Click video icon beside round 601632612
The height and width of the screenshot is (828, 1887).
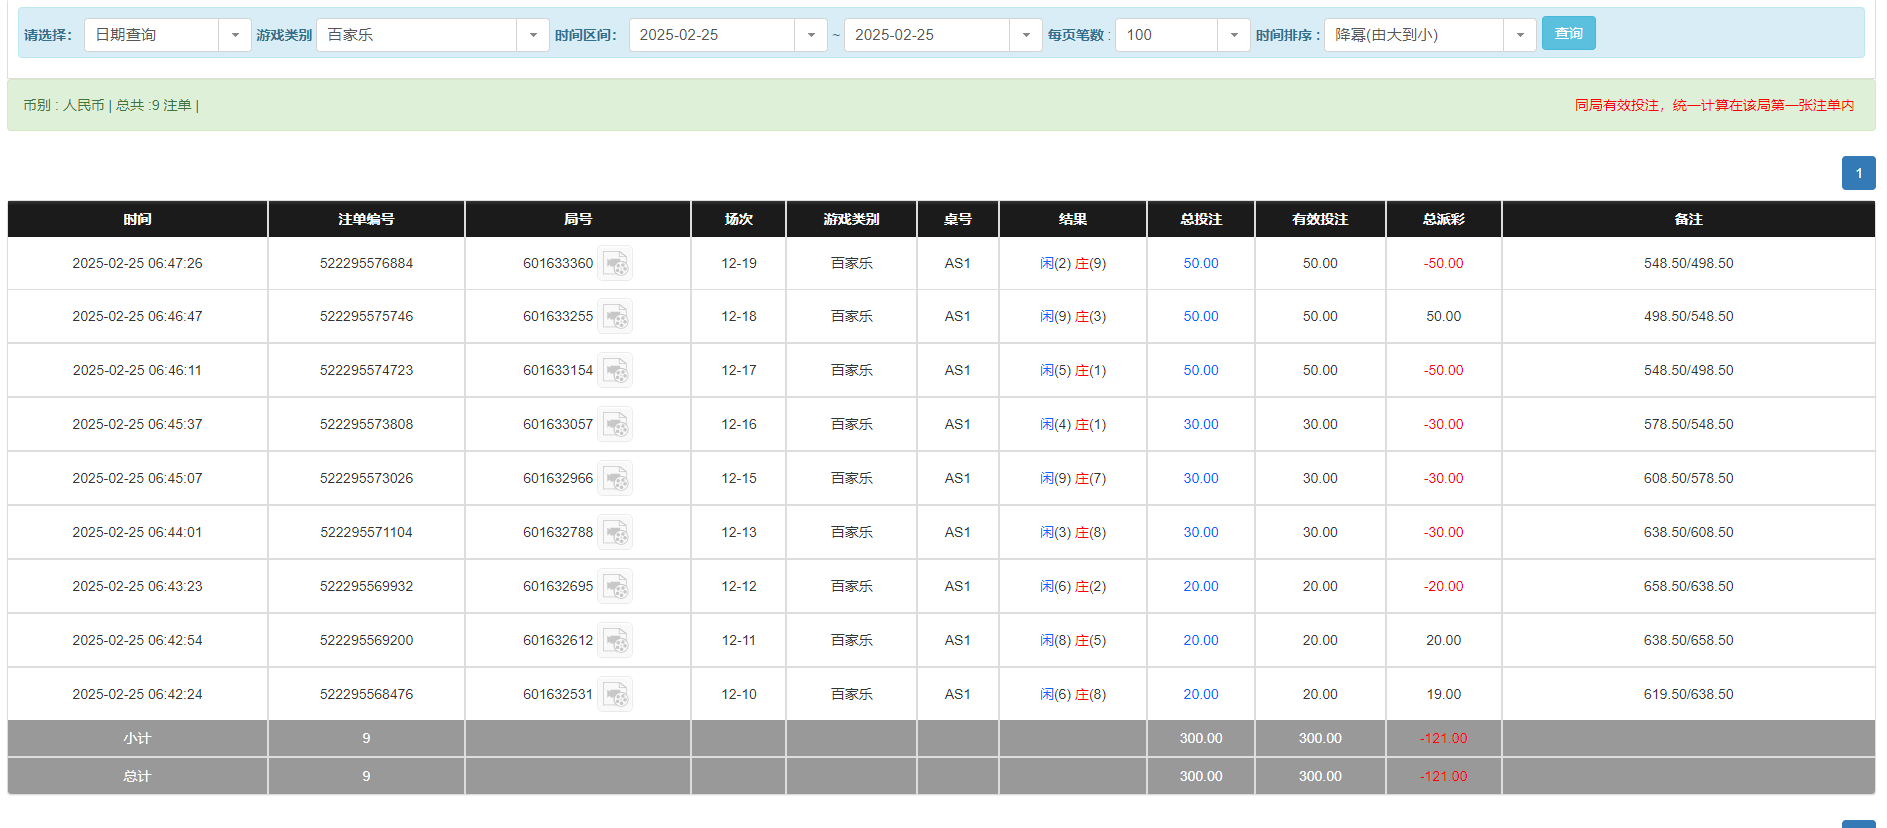click(x=615, y=641)
